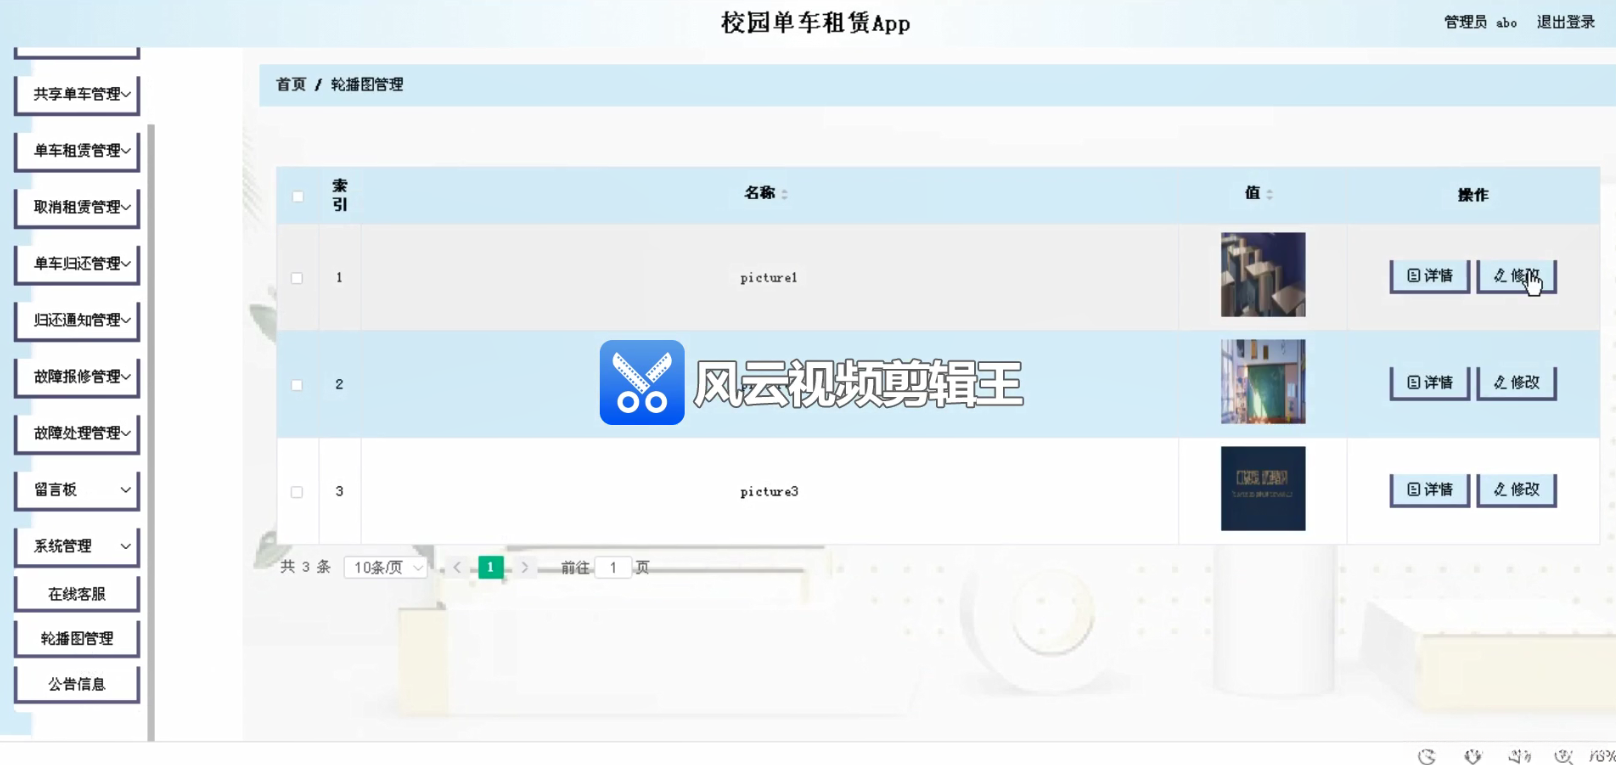
Task: Expand the 取消租赁管理 sidebar menu
Action: click(77, 207)
